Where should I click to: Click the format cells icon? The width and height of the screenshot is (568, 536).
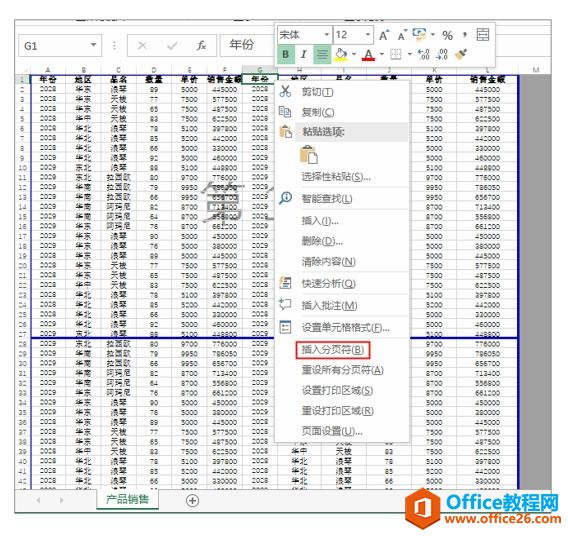(285, 327)
